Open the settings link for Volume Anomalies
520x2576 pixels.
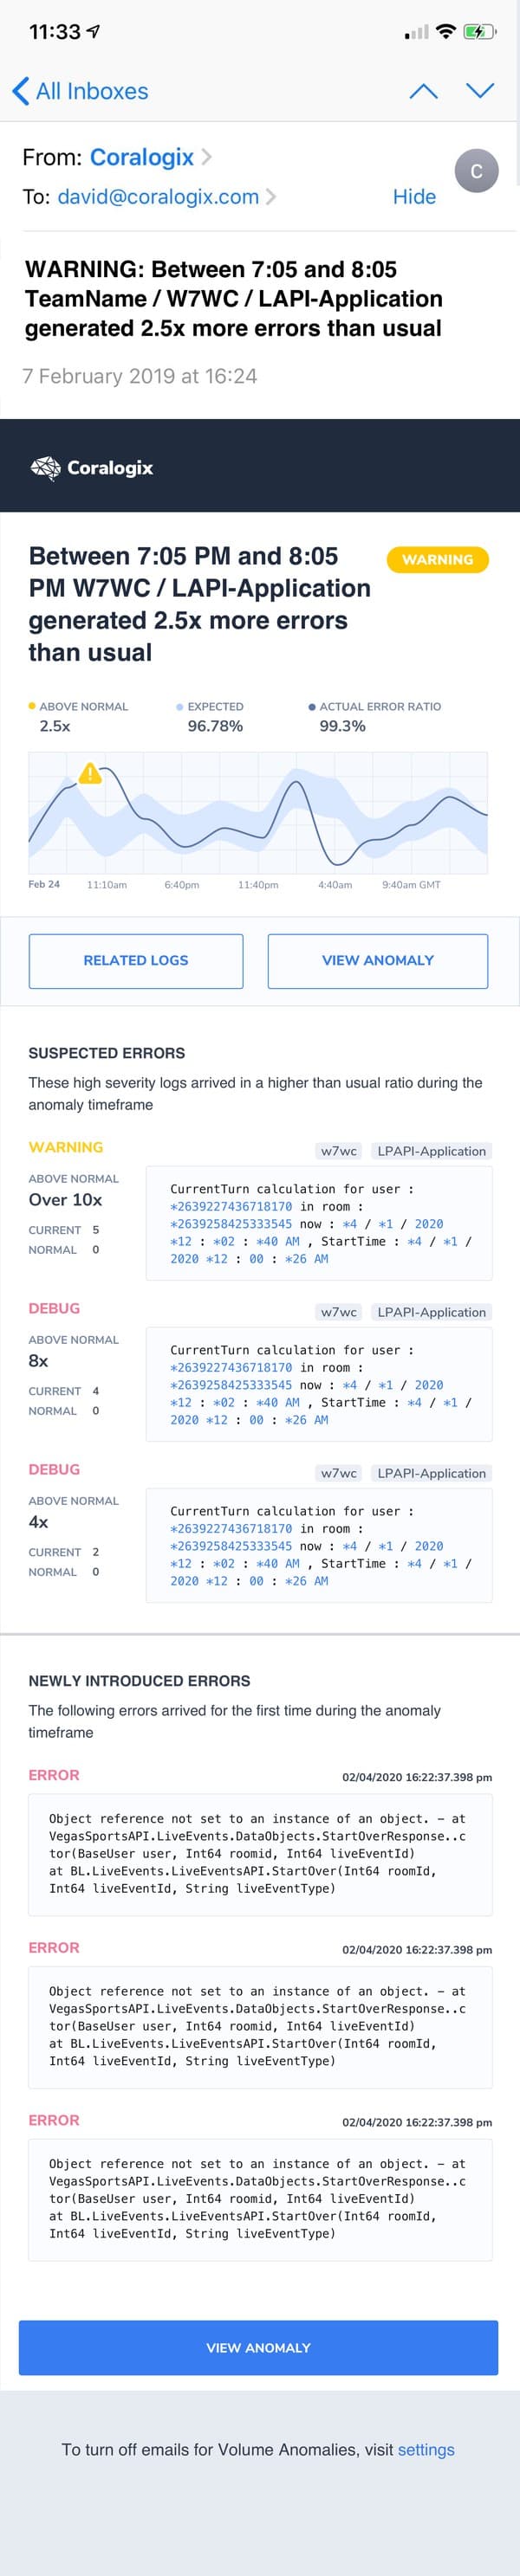tap(426, 2449)
